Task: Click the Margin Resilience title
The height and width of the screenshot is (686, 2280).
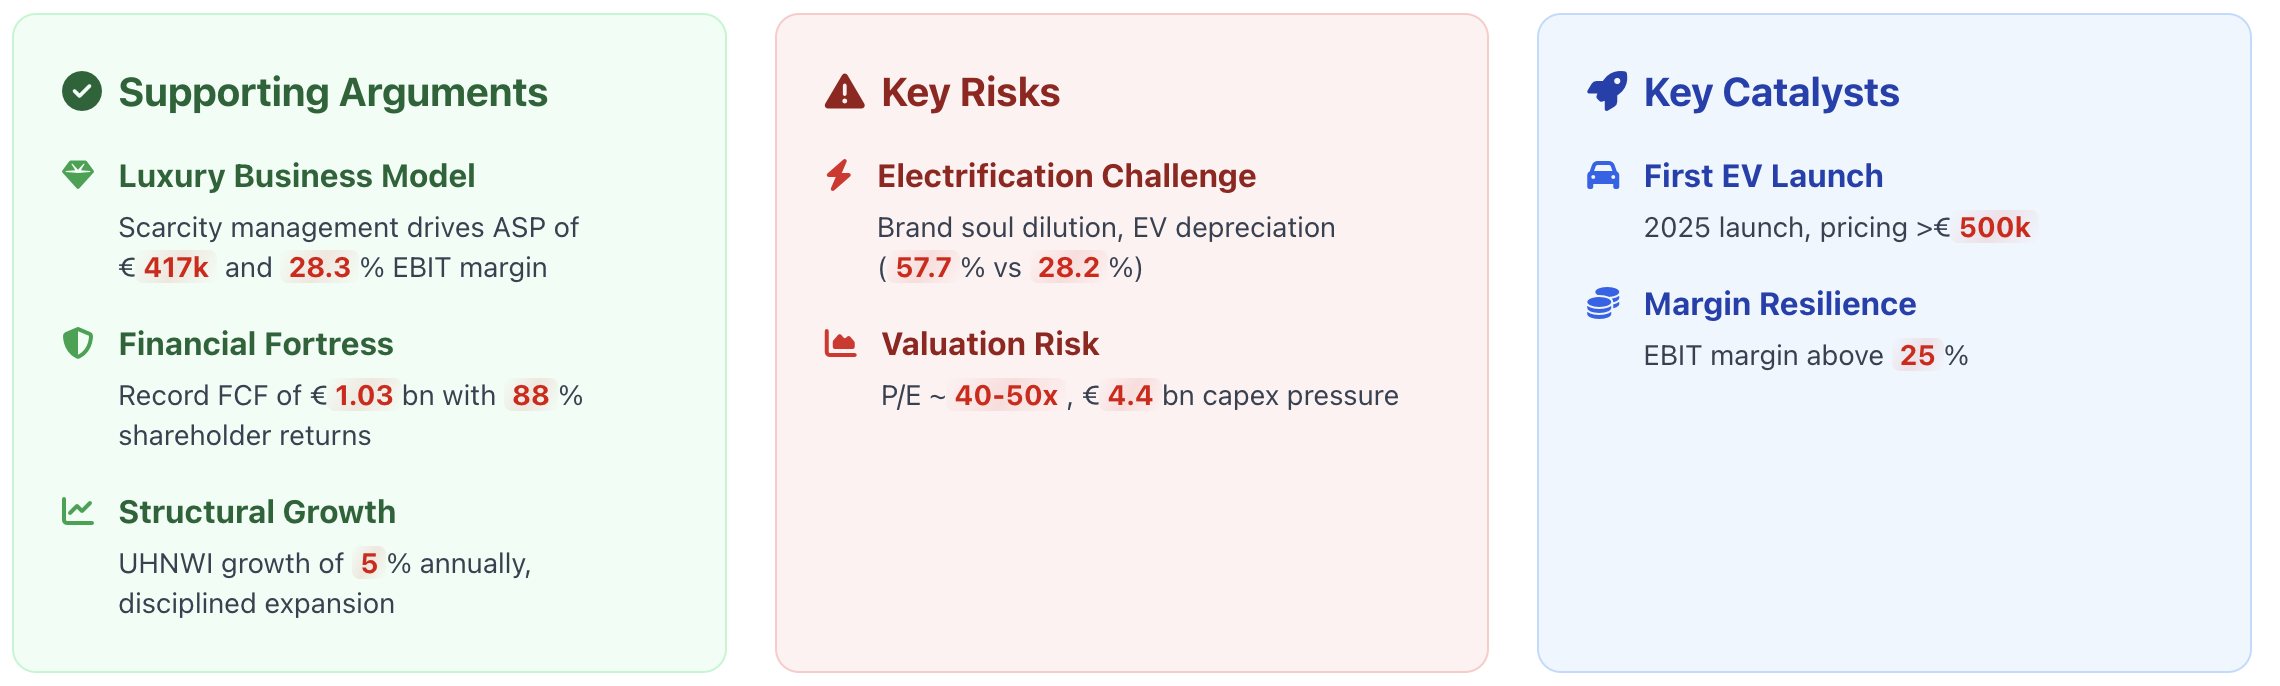Action: coord(1780,304)
